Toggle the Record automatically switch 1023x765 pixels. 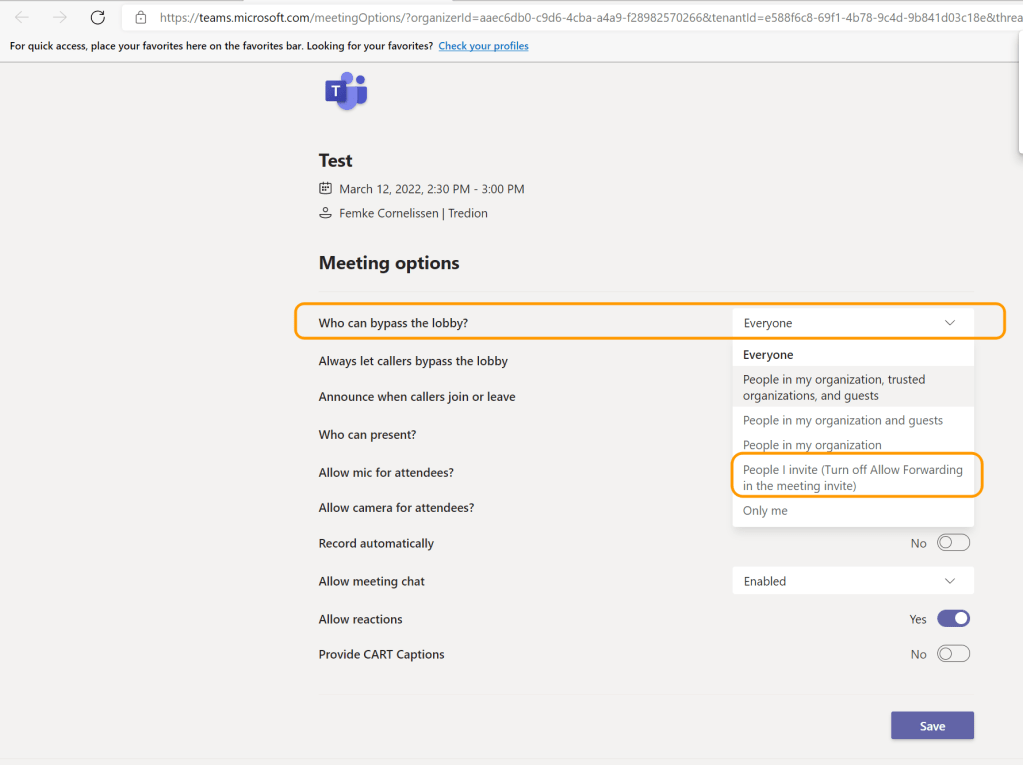coord(952,543)
